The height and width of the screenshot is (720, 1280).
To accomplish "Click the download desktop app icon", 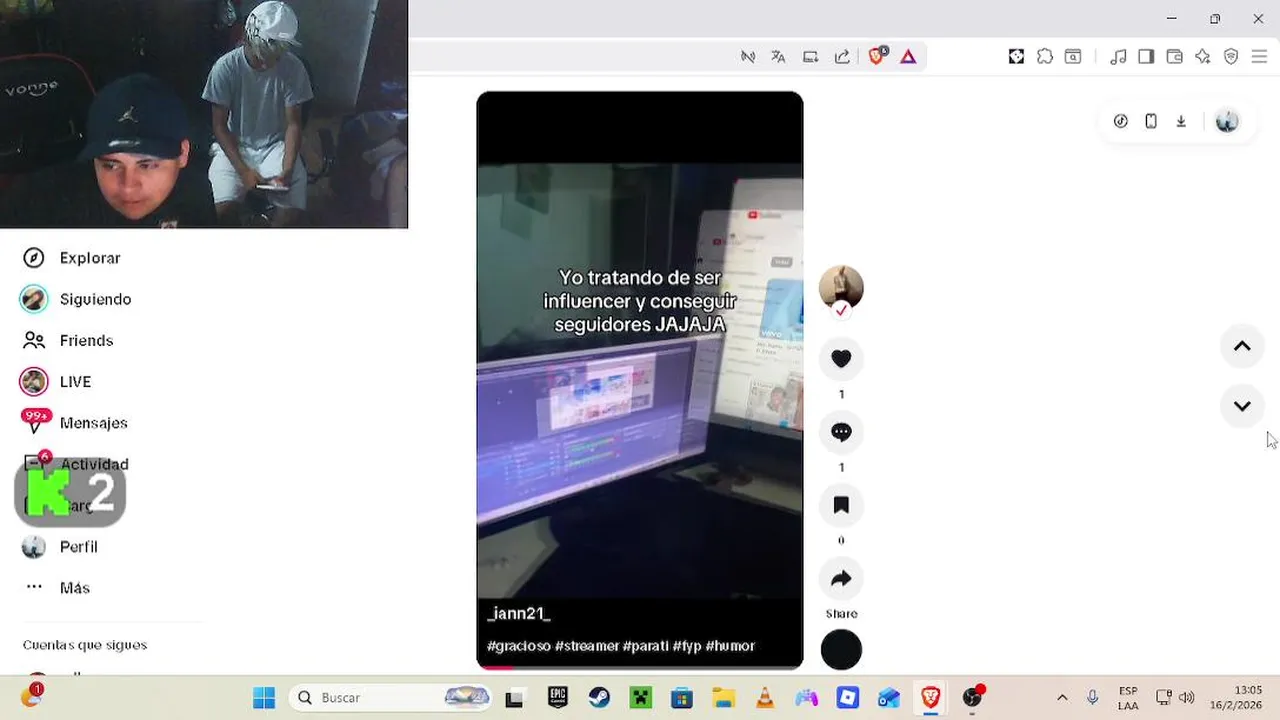I will click(1181, 121).
